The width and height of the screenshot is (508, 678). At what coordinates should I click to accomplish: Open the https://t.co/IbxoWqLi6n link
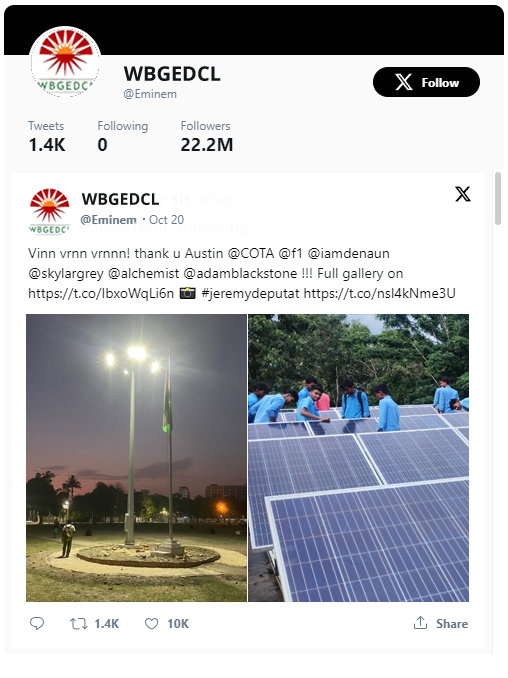(x=101, y=294)
